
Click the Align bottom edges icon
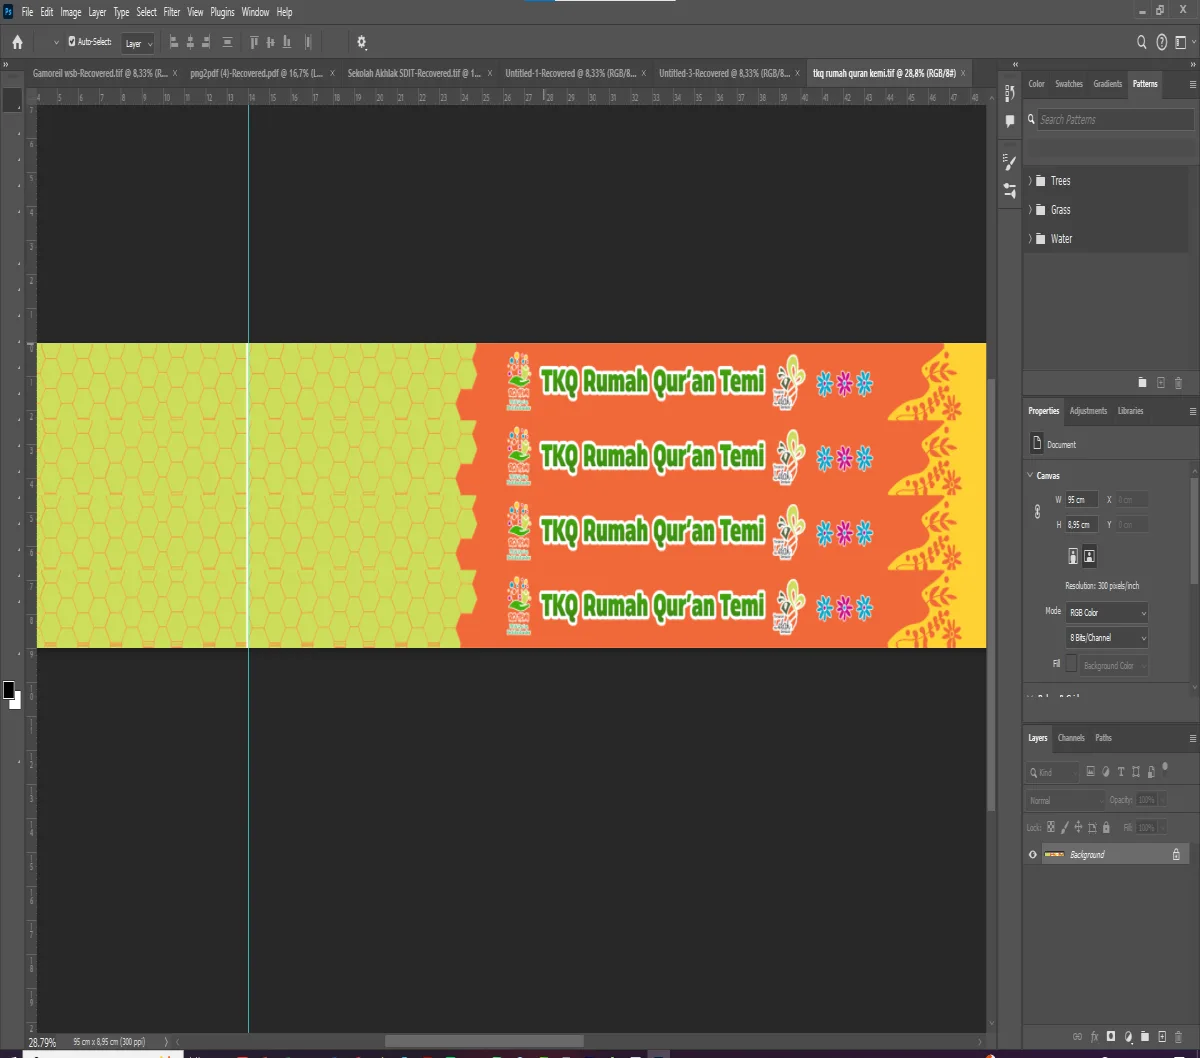(287, 42)
